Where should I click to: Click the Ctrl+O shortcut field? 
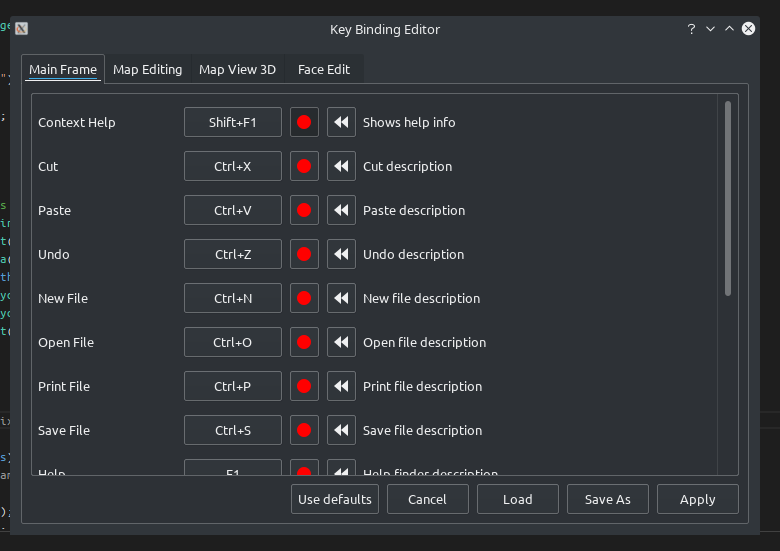coord(233,342)
